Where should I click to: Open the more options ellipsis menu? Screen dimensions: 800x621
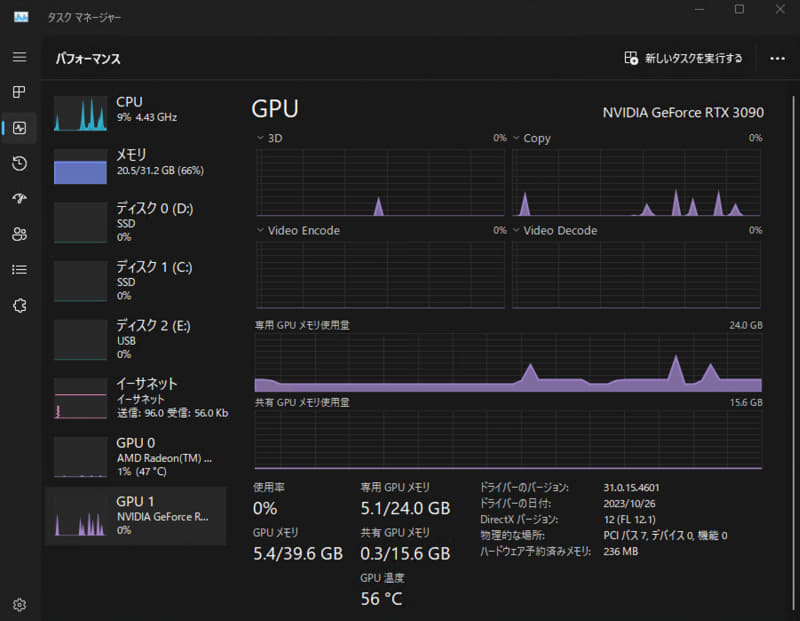click(x=777, y=59)
